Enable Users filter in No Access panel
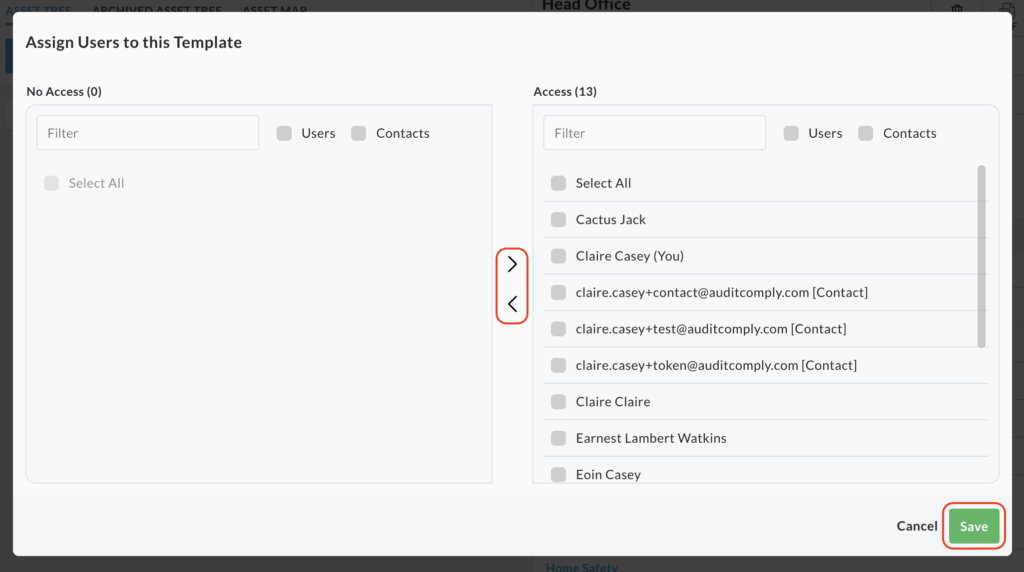 coord(284,133)
